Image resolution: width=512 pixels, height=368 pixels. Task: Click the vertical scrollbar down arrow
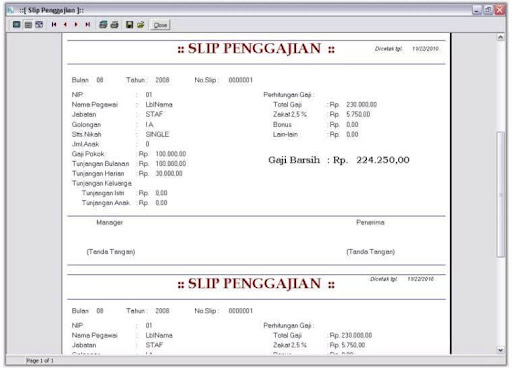(500, 350)
